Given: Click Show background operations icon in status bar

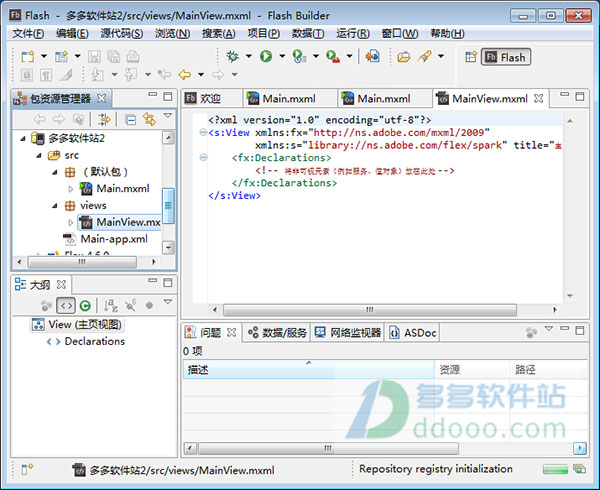Looking at the screenshot, I should pos(579,469).
